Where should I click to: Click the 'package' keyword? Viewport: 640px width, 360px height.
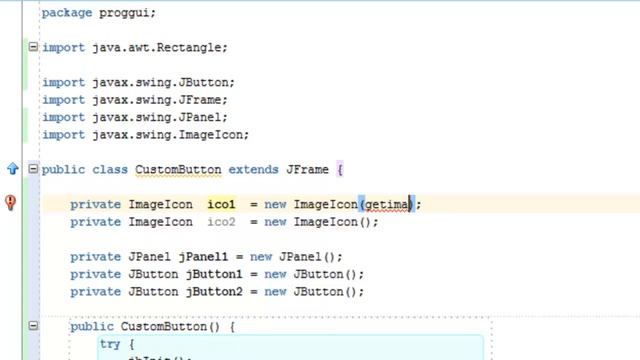tap(67, 13)
